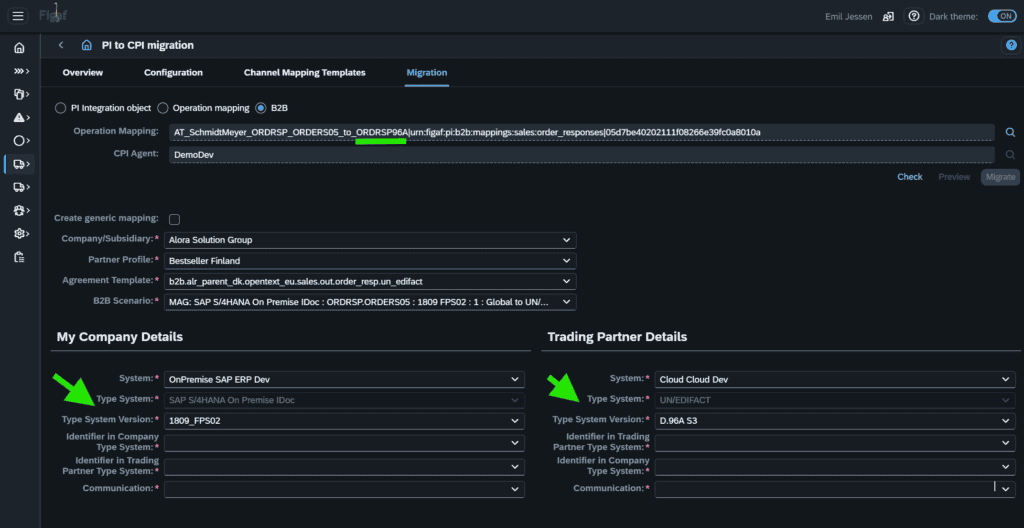Switch to Channel Mapping Templates tab

304,73
